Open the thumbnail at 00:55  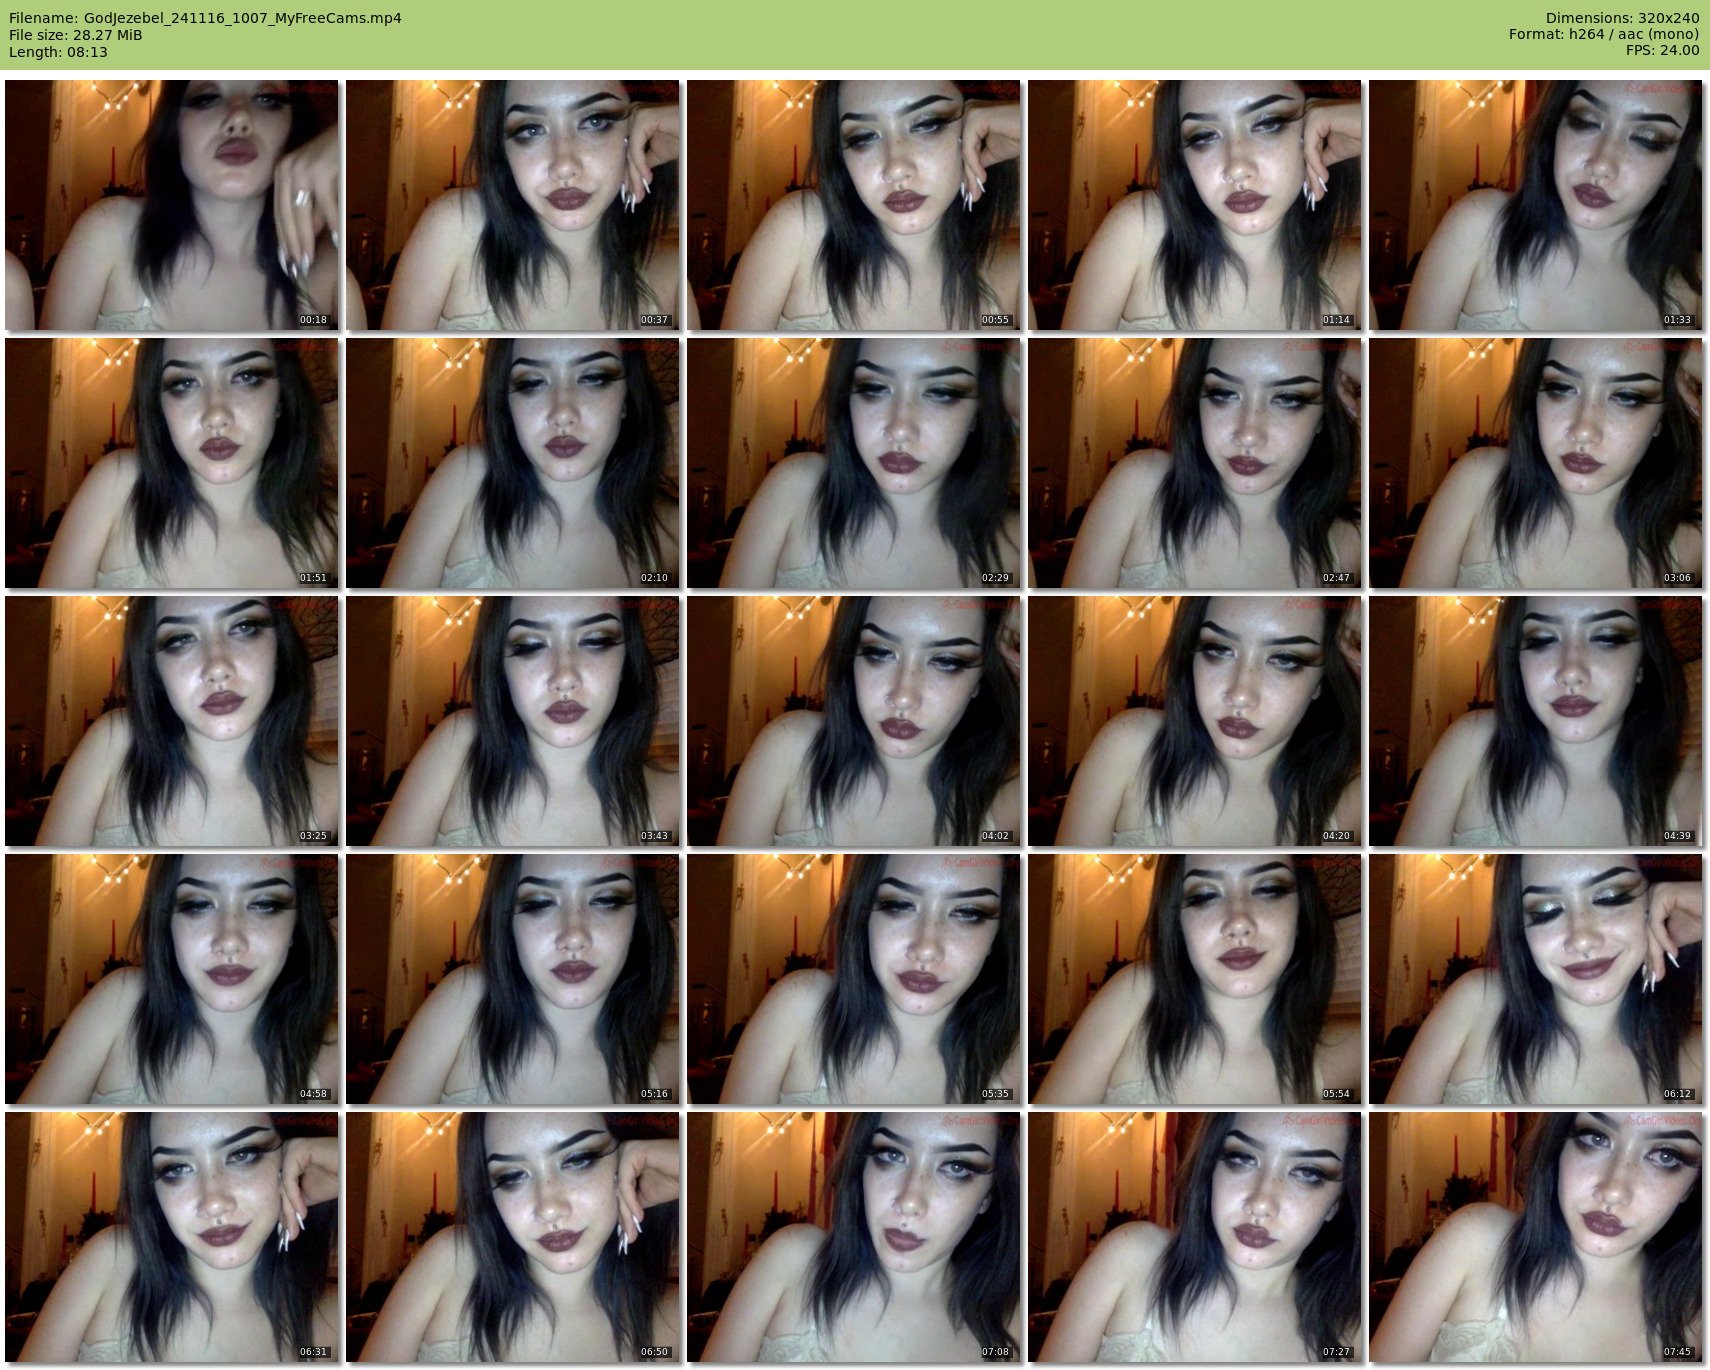pyautogui.click(x=853, y=205)
